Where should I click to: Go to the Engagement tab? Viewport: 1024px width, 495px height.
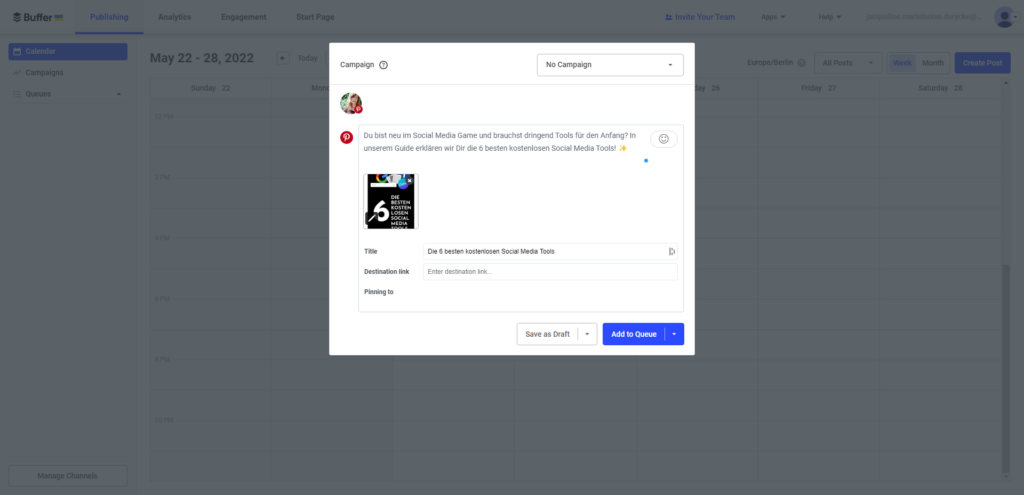point(244,17)
